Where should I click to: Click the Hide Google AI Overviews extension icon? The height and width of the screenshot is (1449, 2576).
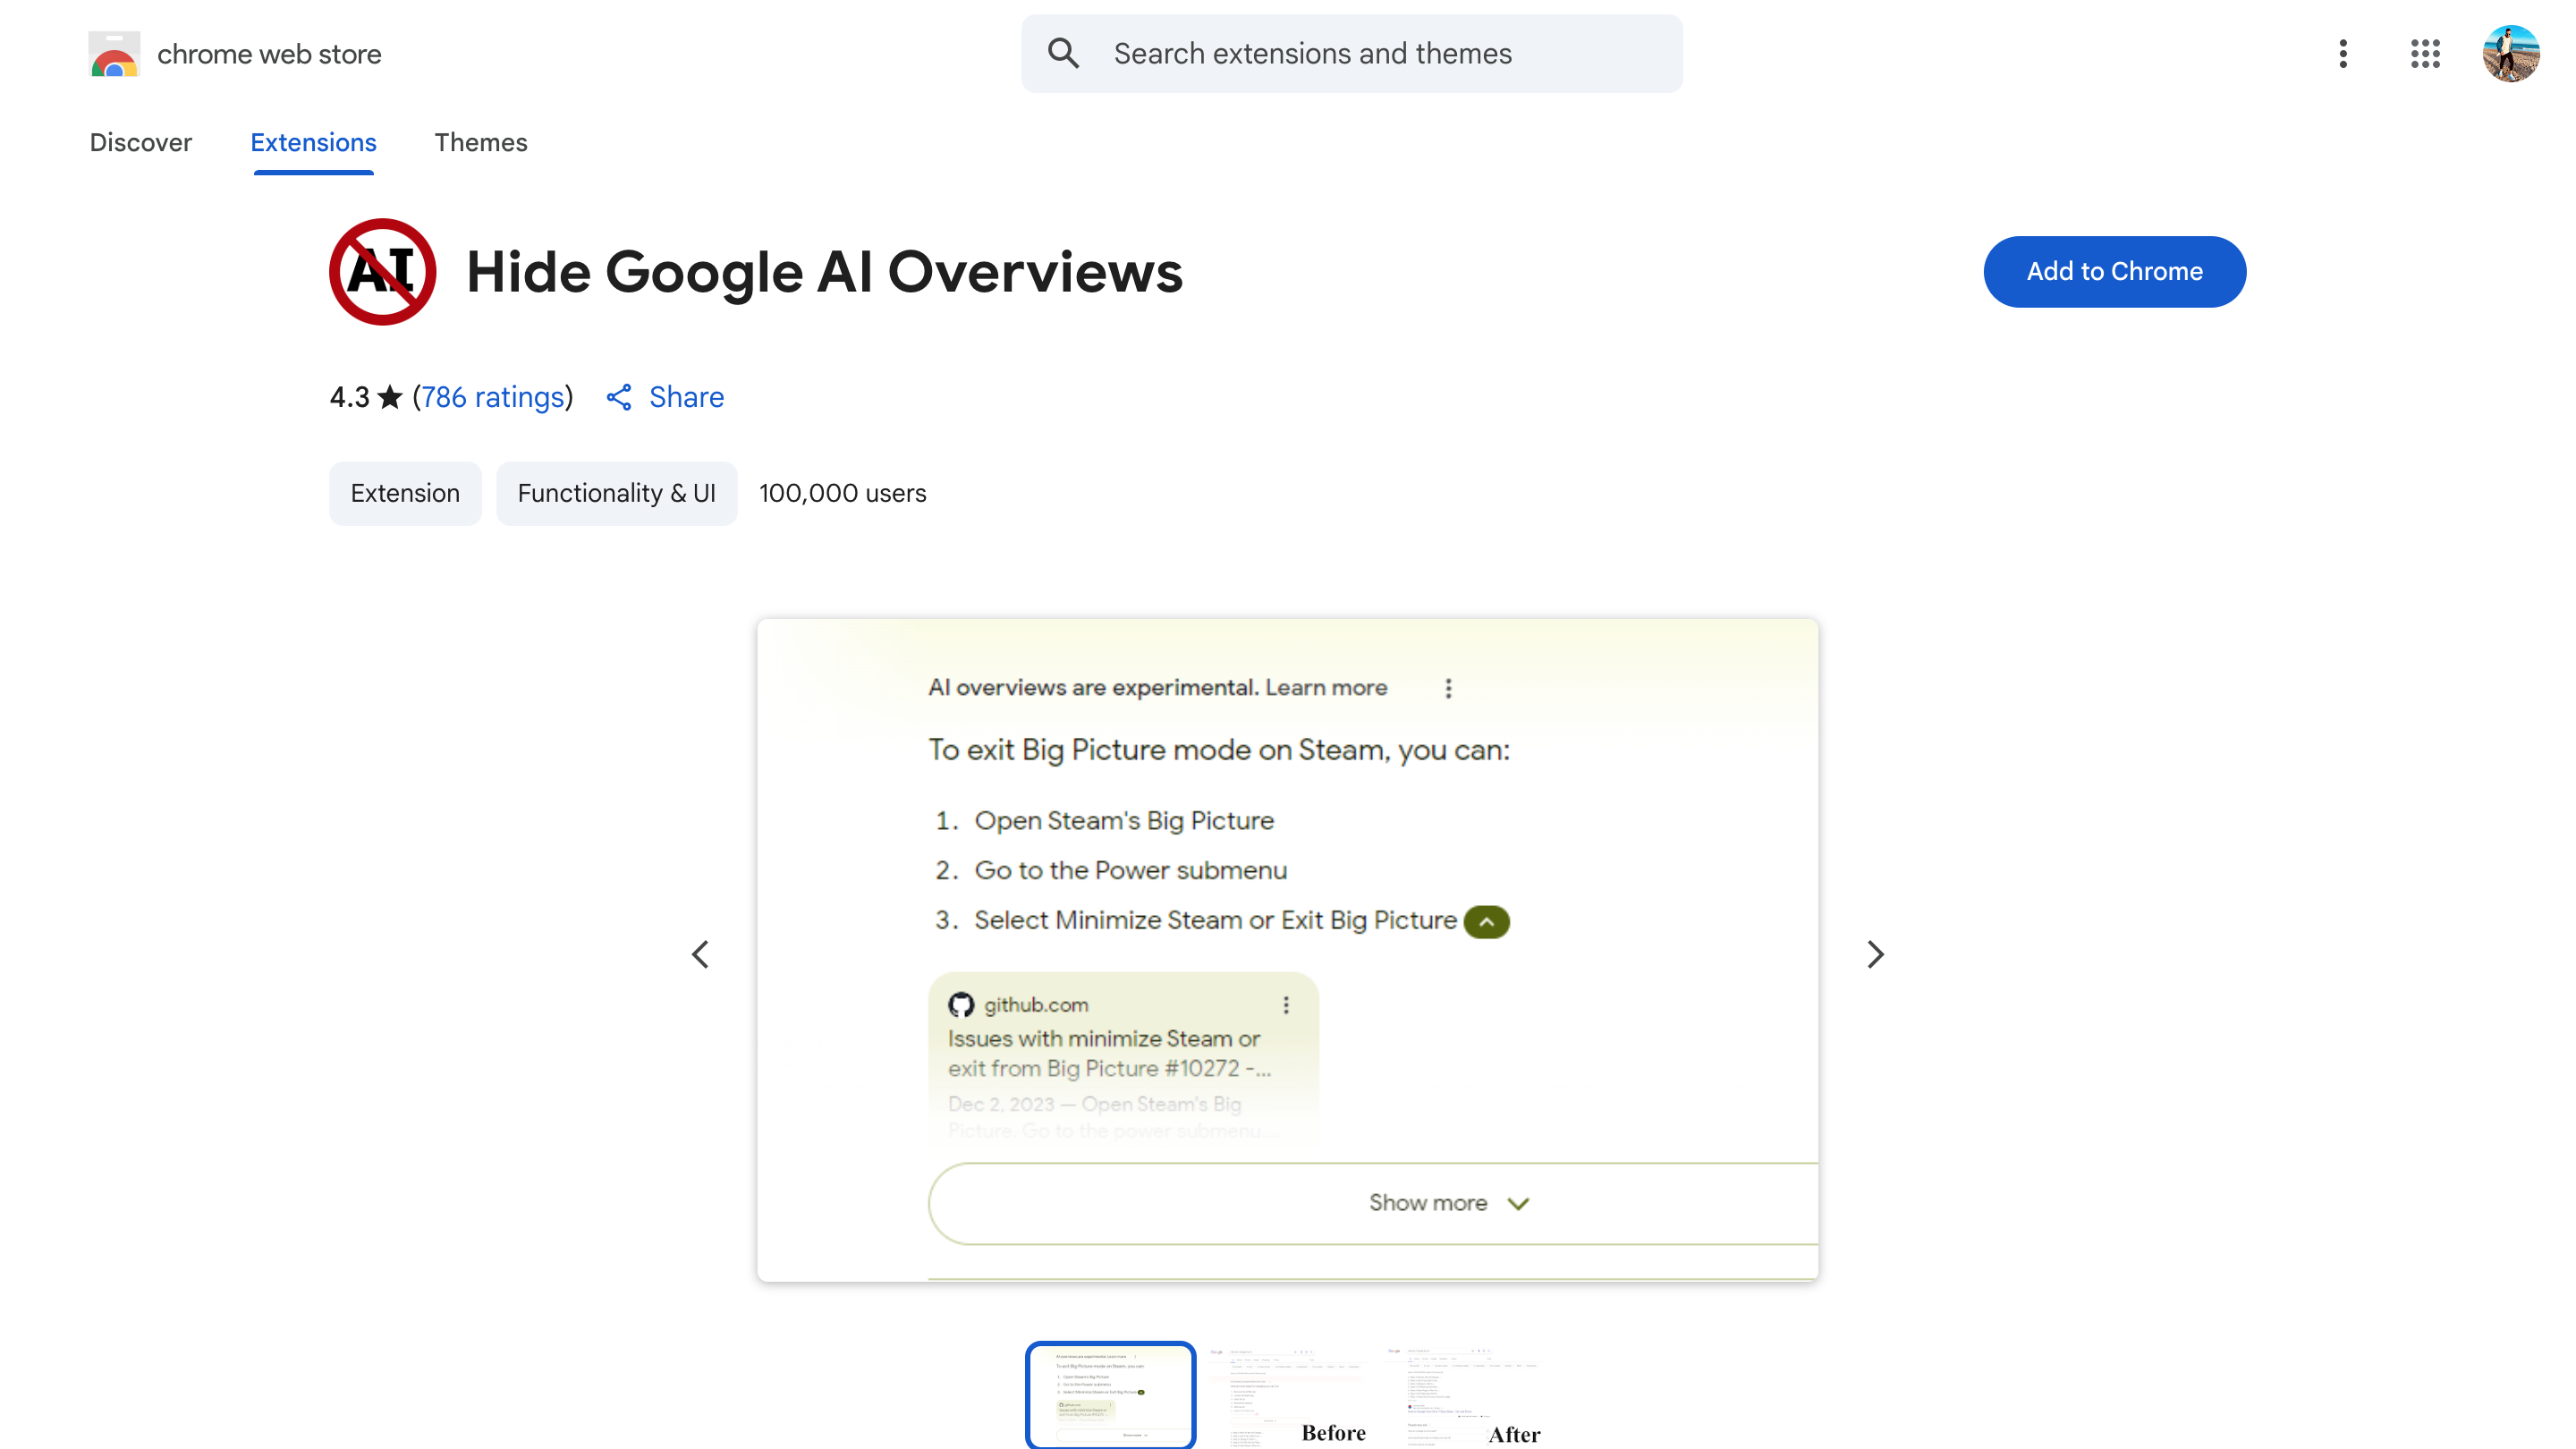click(383, 272)
